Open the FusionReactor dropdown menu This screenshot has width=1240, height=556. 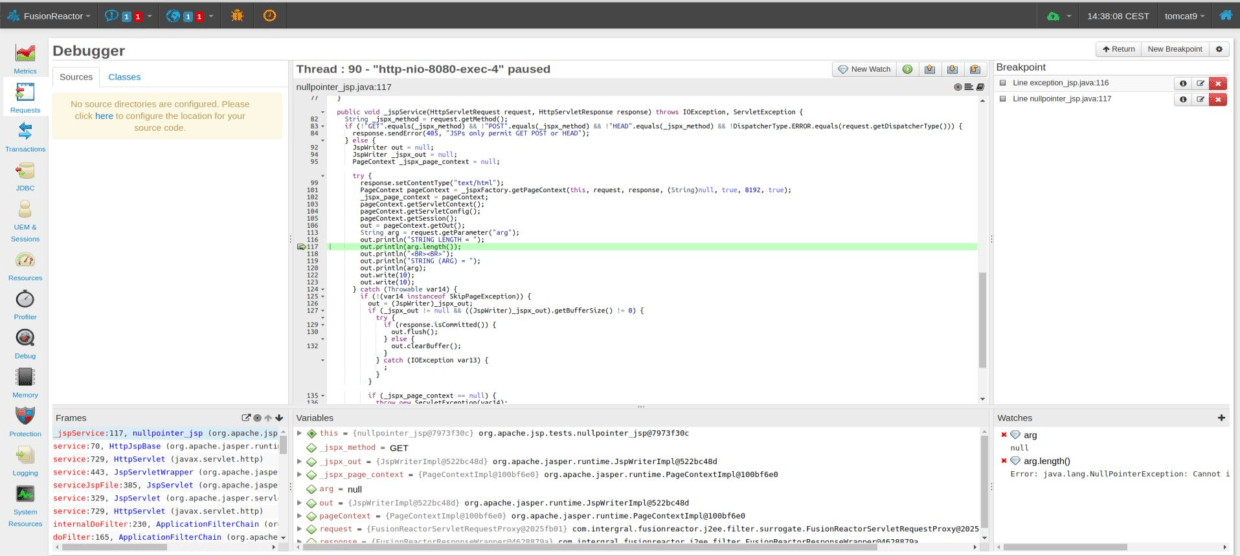tap(50, 16)
